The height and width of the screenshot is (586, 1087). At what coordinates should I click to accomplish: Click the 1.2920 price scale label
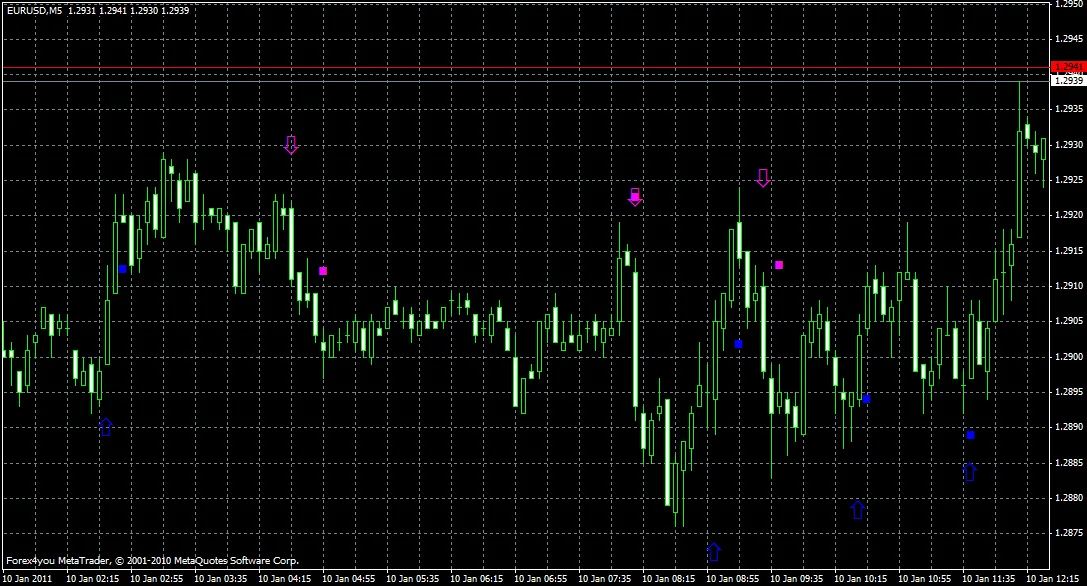pyautogui.click(x=1069, y=214)
